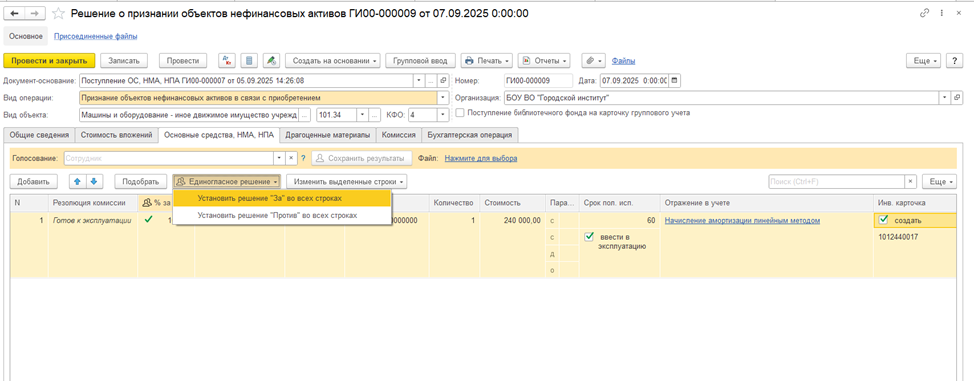Click ellipsis chooser for Документ-основание
Image resolution: width=974 pixels, height=381 pixels.
tap(431, 81)
